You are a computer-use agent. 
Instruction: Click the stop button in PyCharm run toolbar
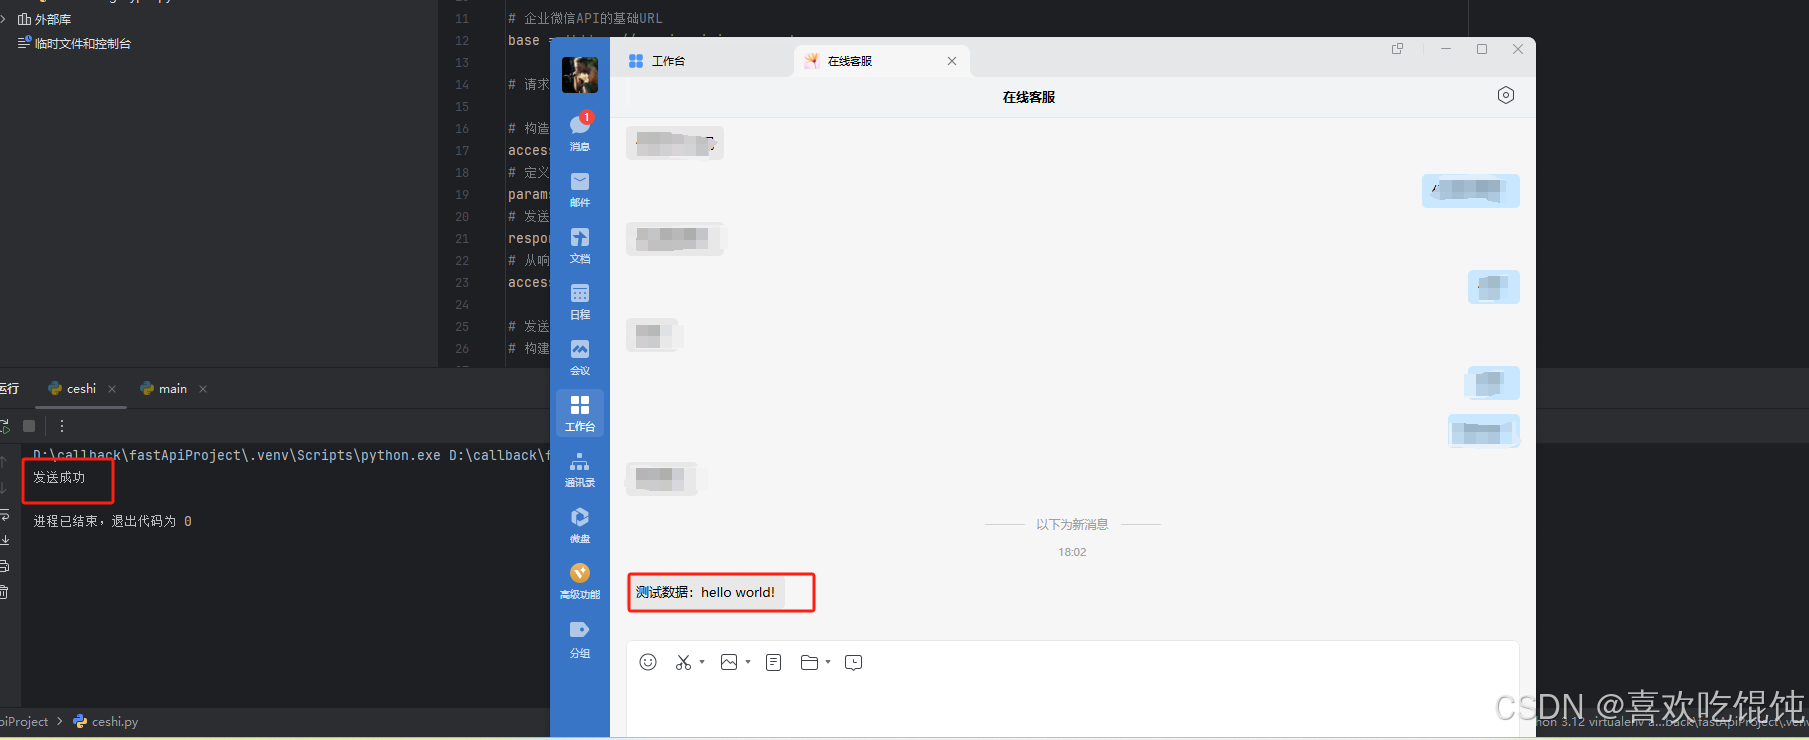(x=29, y=426)
